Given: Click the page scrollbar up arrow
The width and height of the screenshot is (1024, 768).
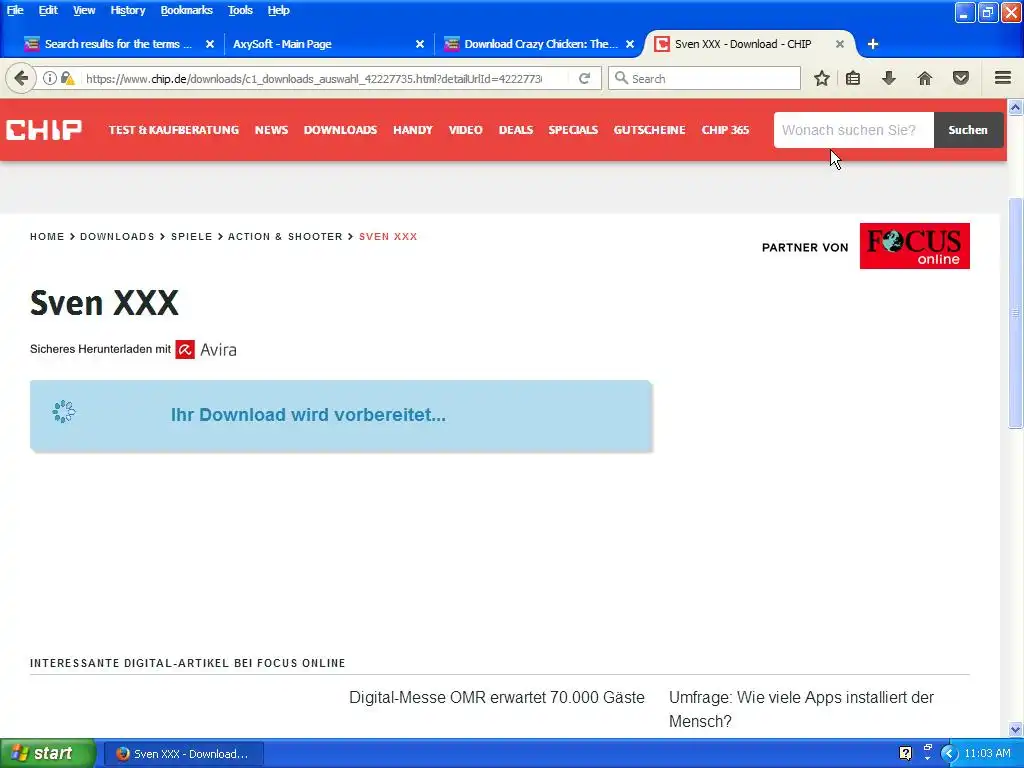Looking at the screenshot, I should click(1015, 106).
